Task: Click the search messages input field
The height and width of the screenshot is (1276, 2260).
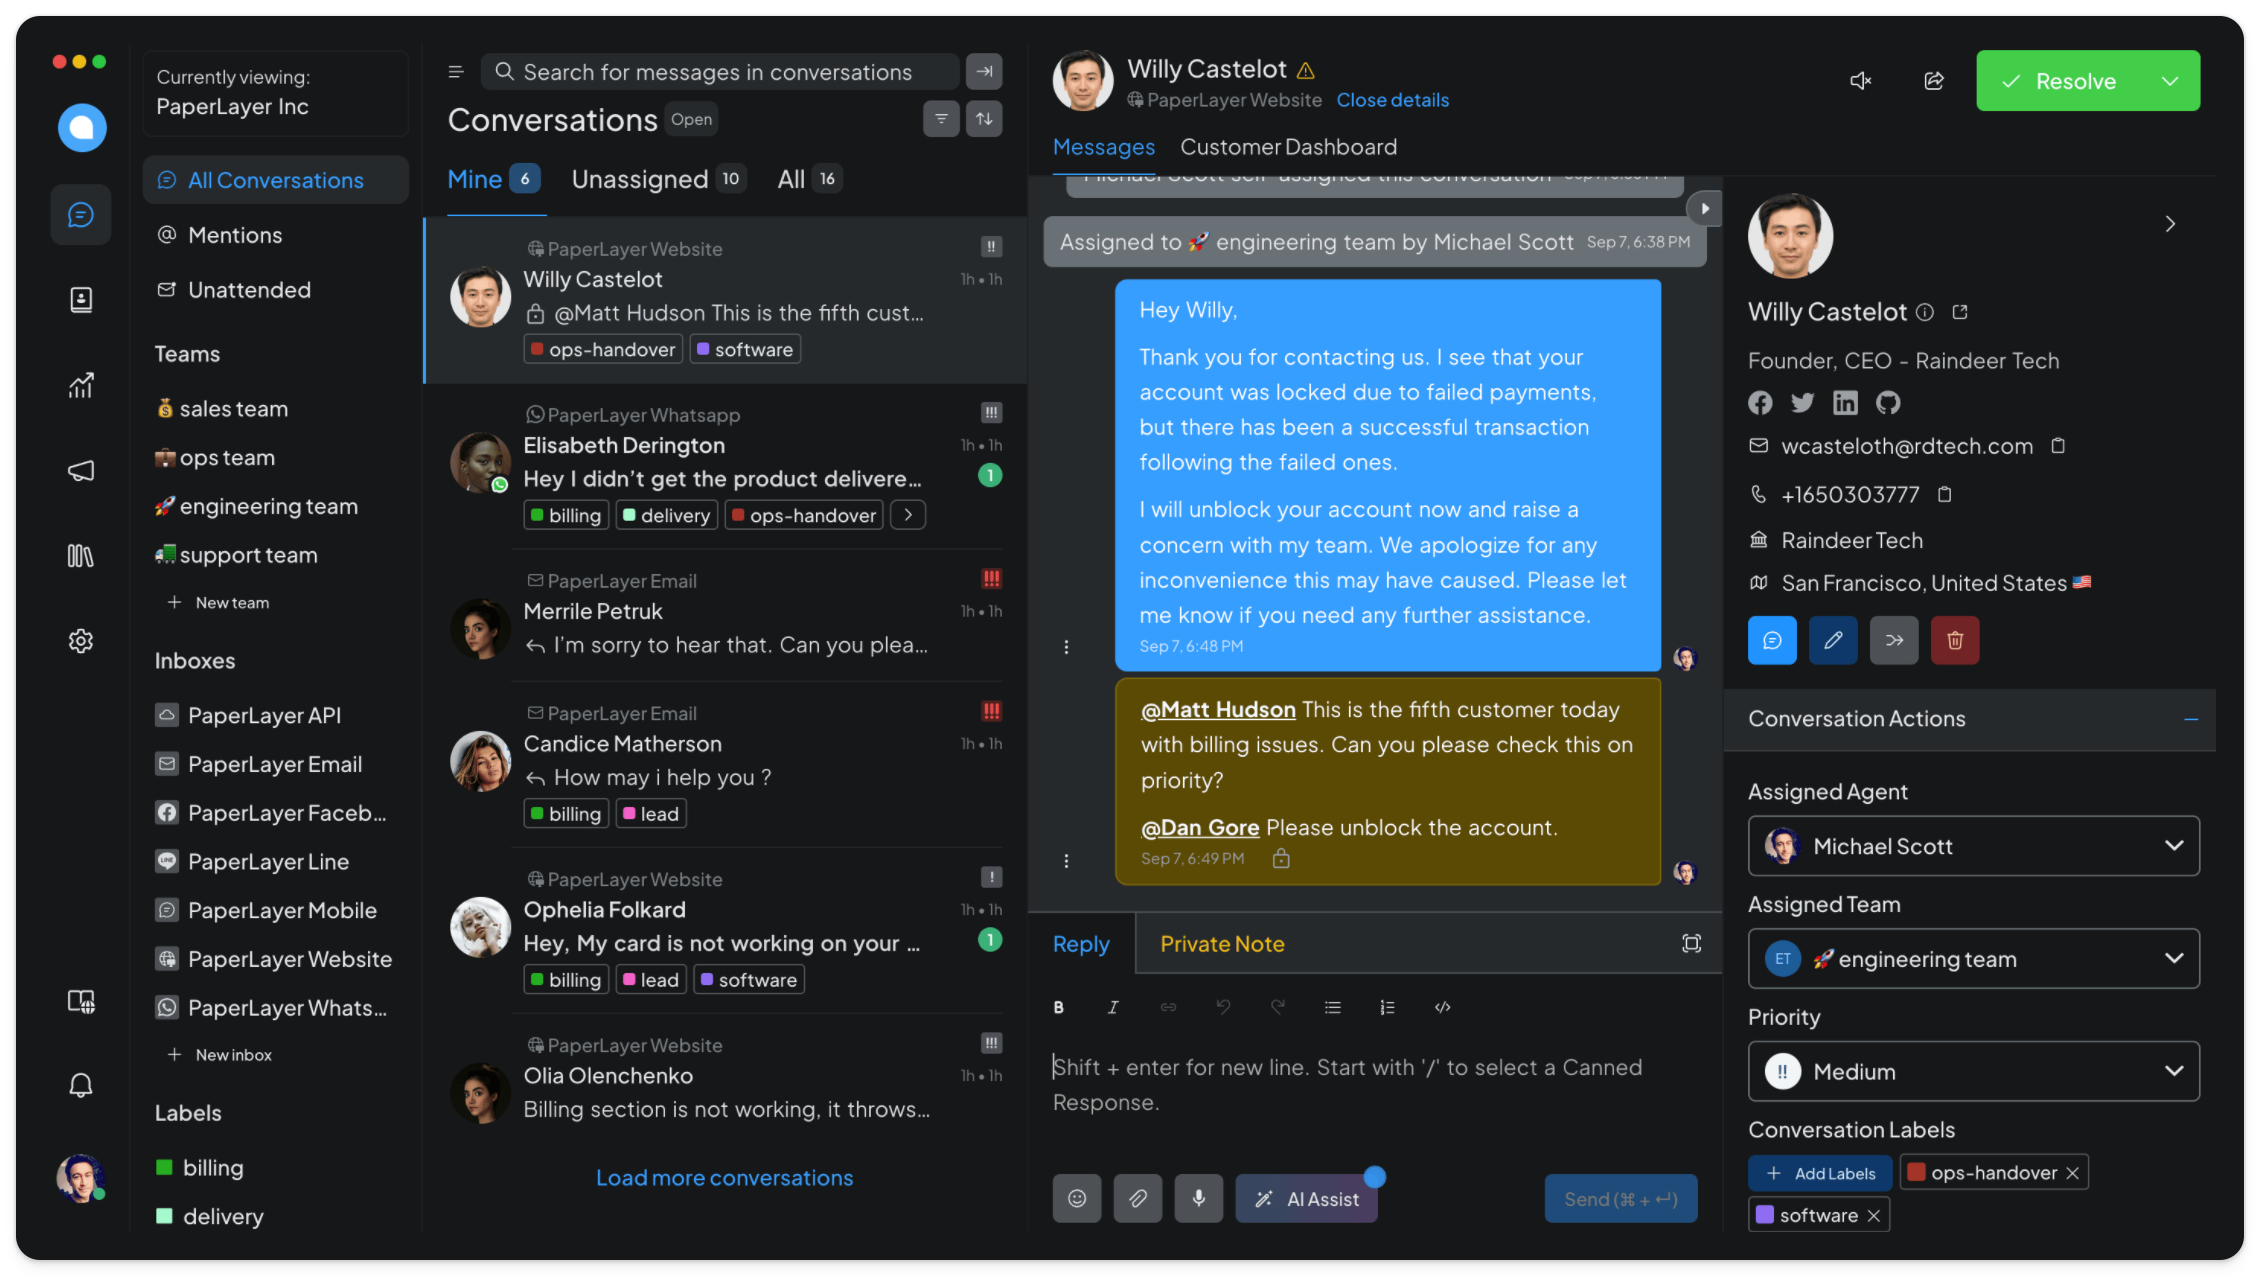Action: tap(720, 72)
